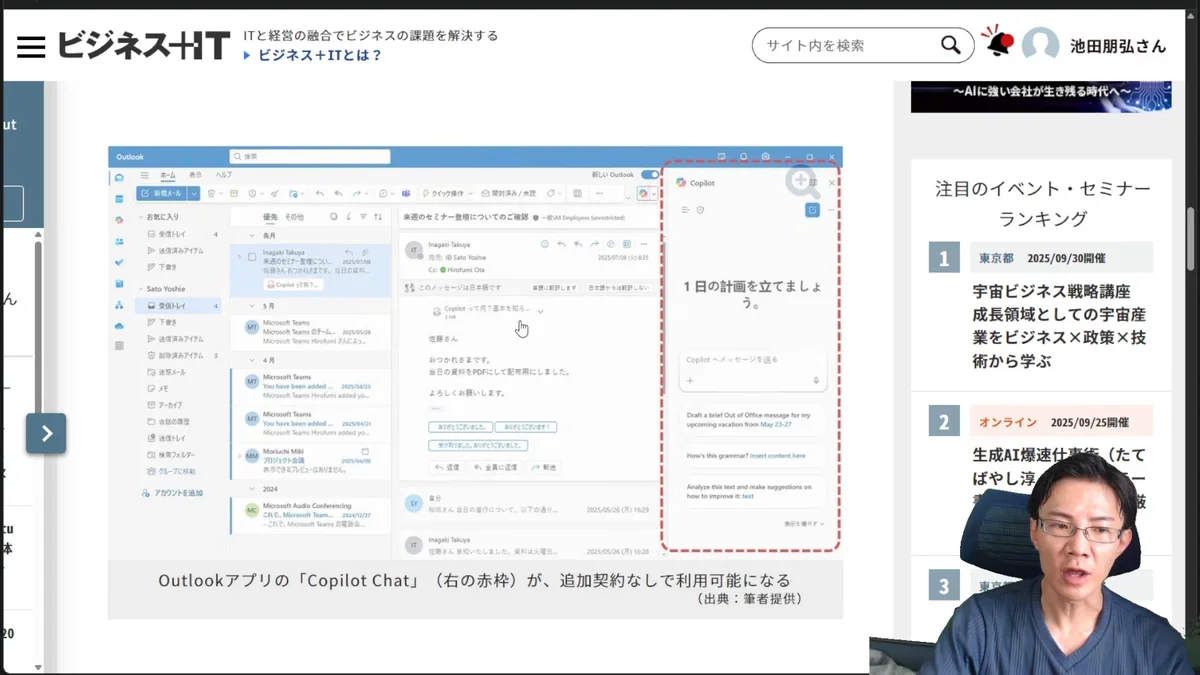Collapse the 5月 message group
Screen dimensions: 1200x675
pyautogui.click(x=252, y=306)
